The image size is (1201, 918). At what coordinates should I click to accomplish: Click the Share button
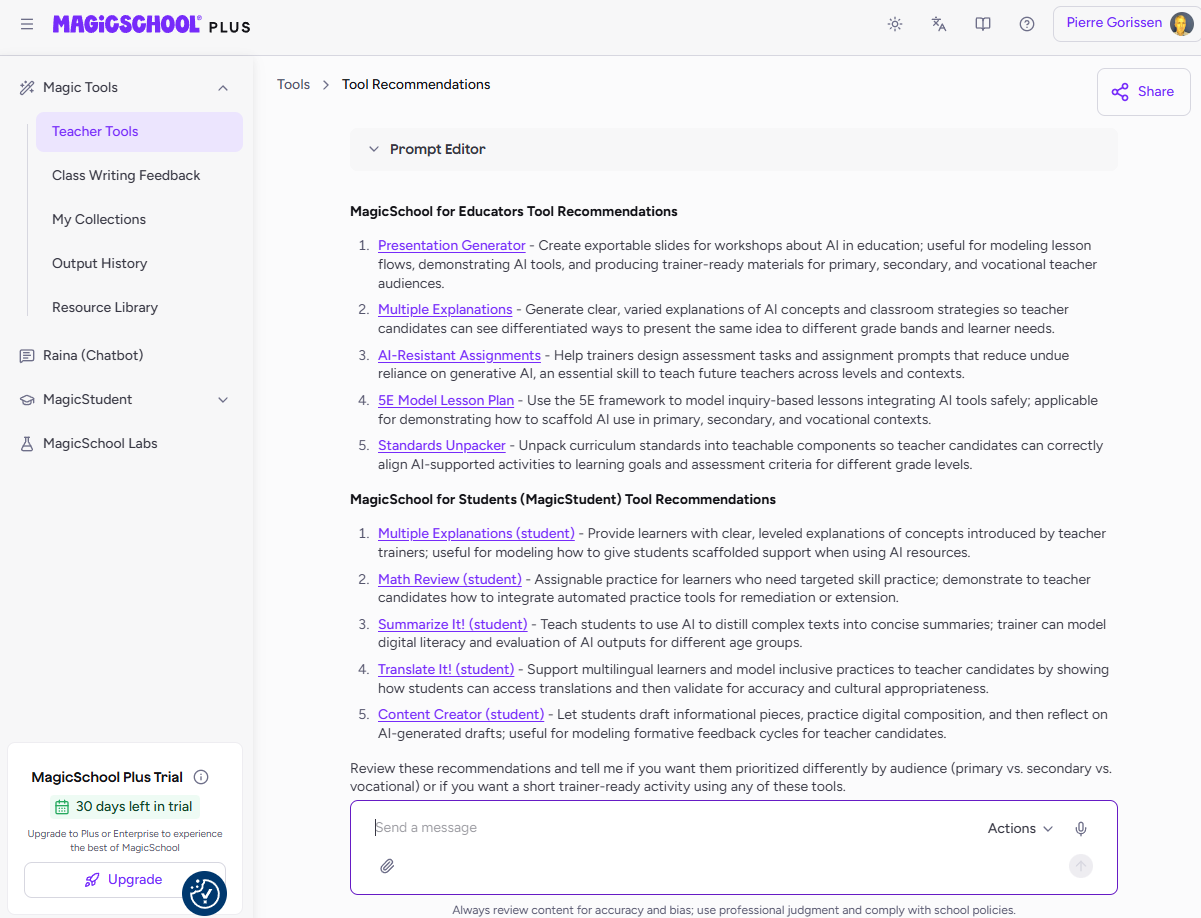coord(1143,92)
